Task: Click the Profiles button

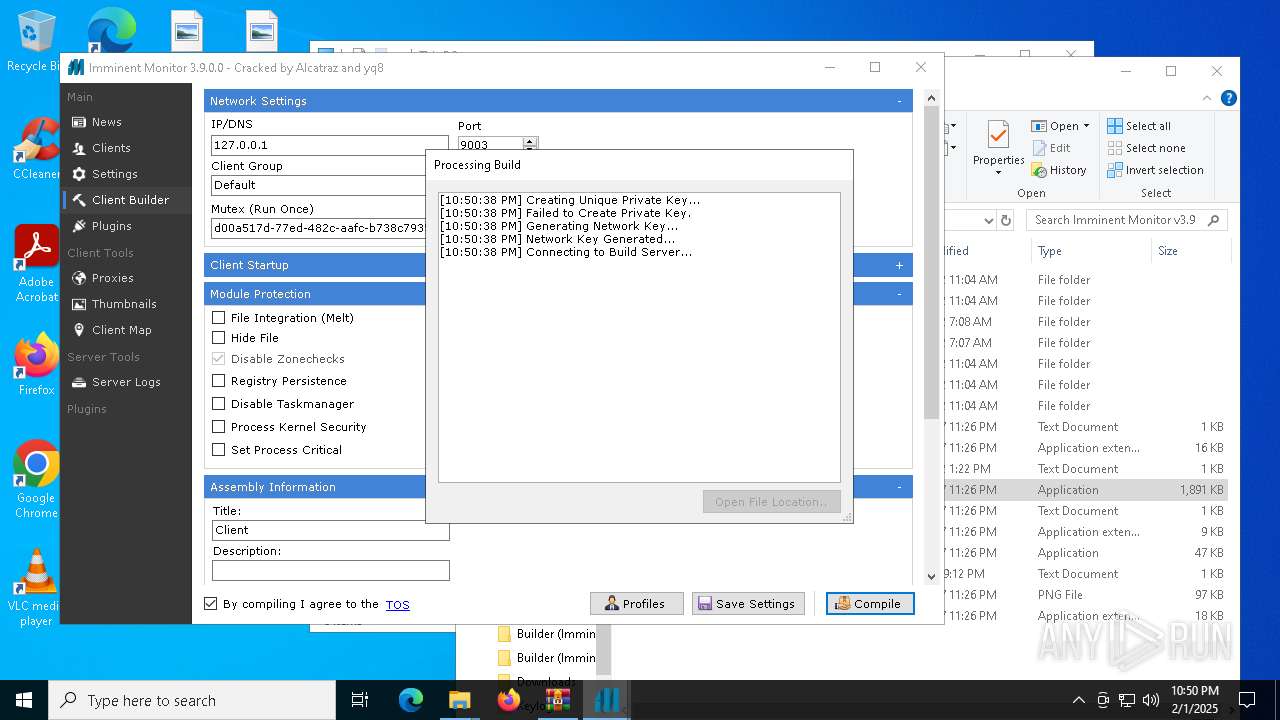Action: 637,604
